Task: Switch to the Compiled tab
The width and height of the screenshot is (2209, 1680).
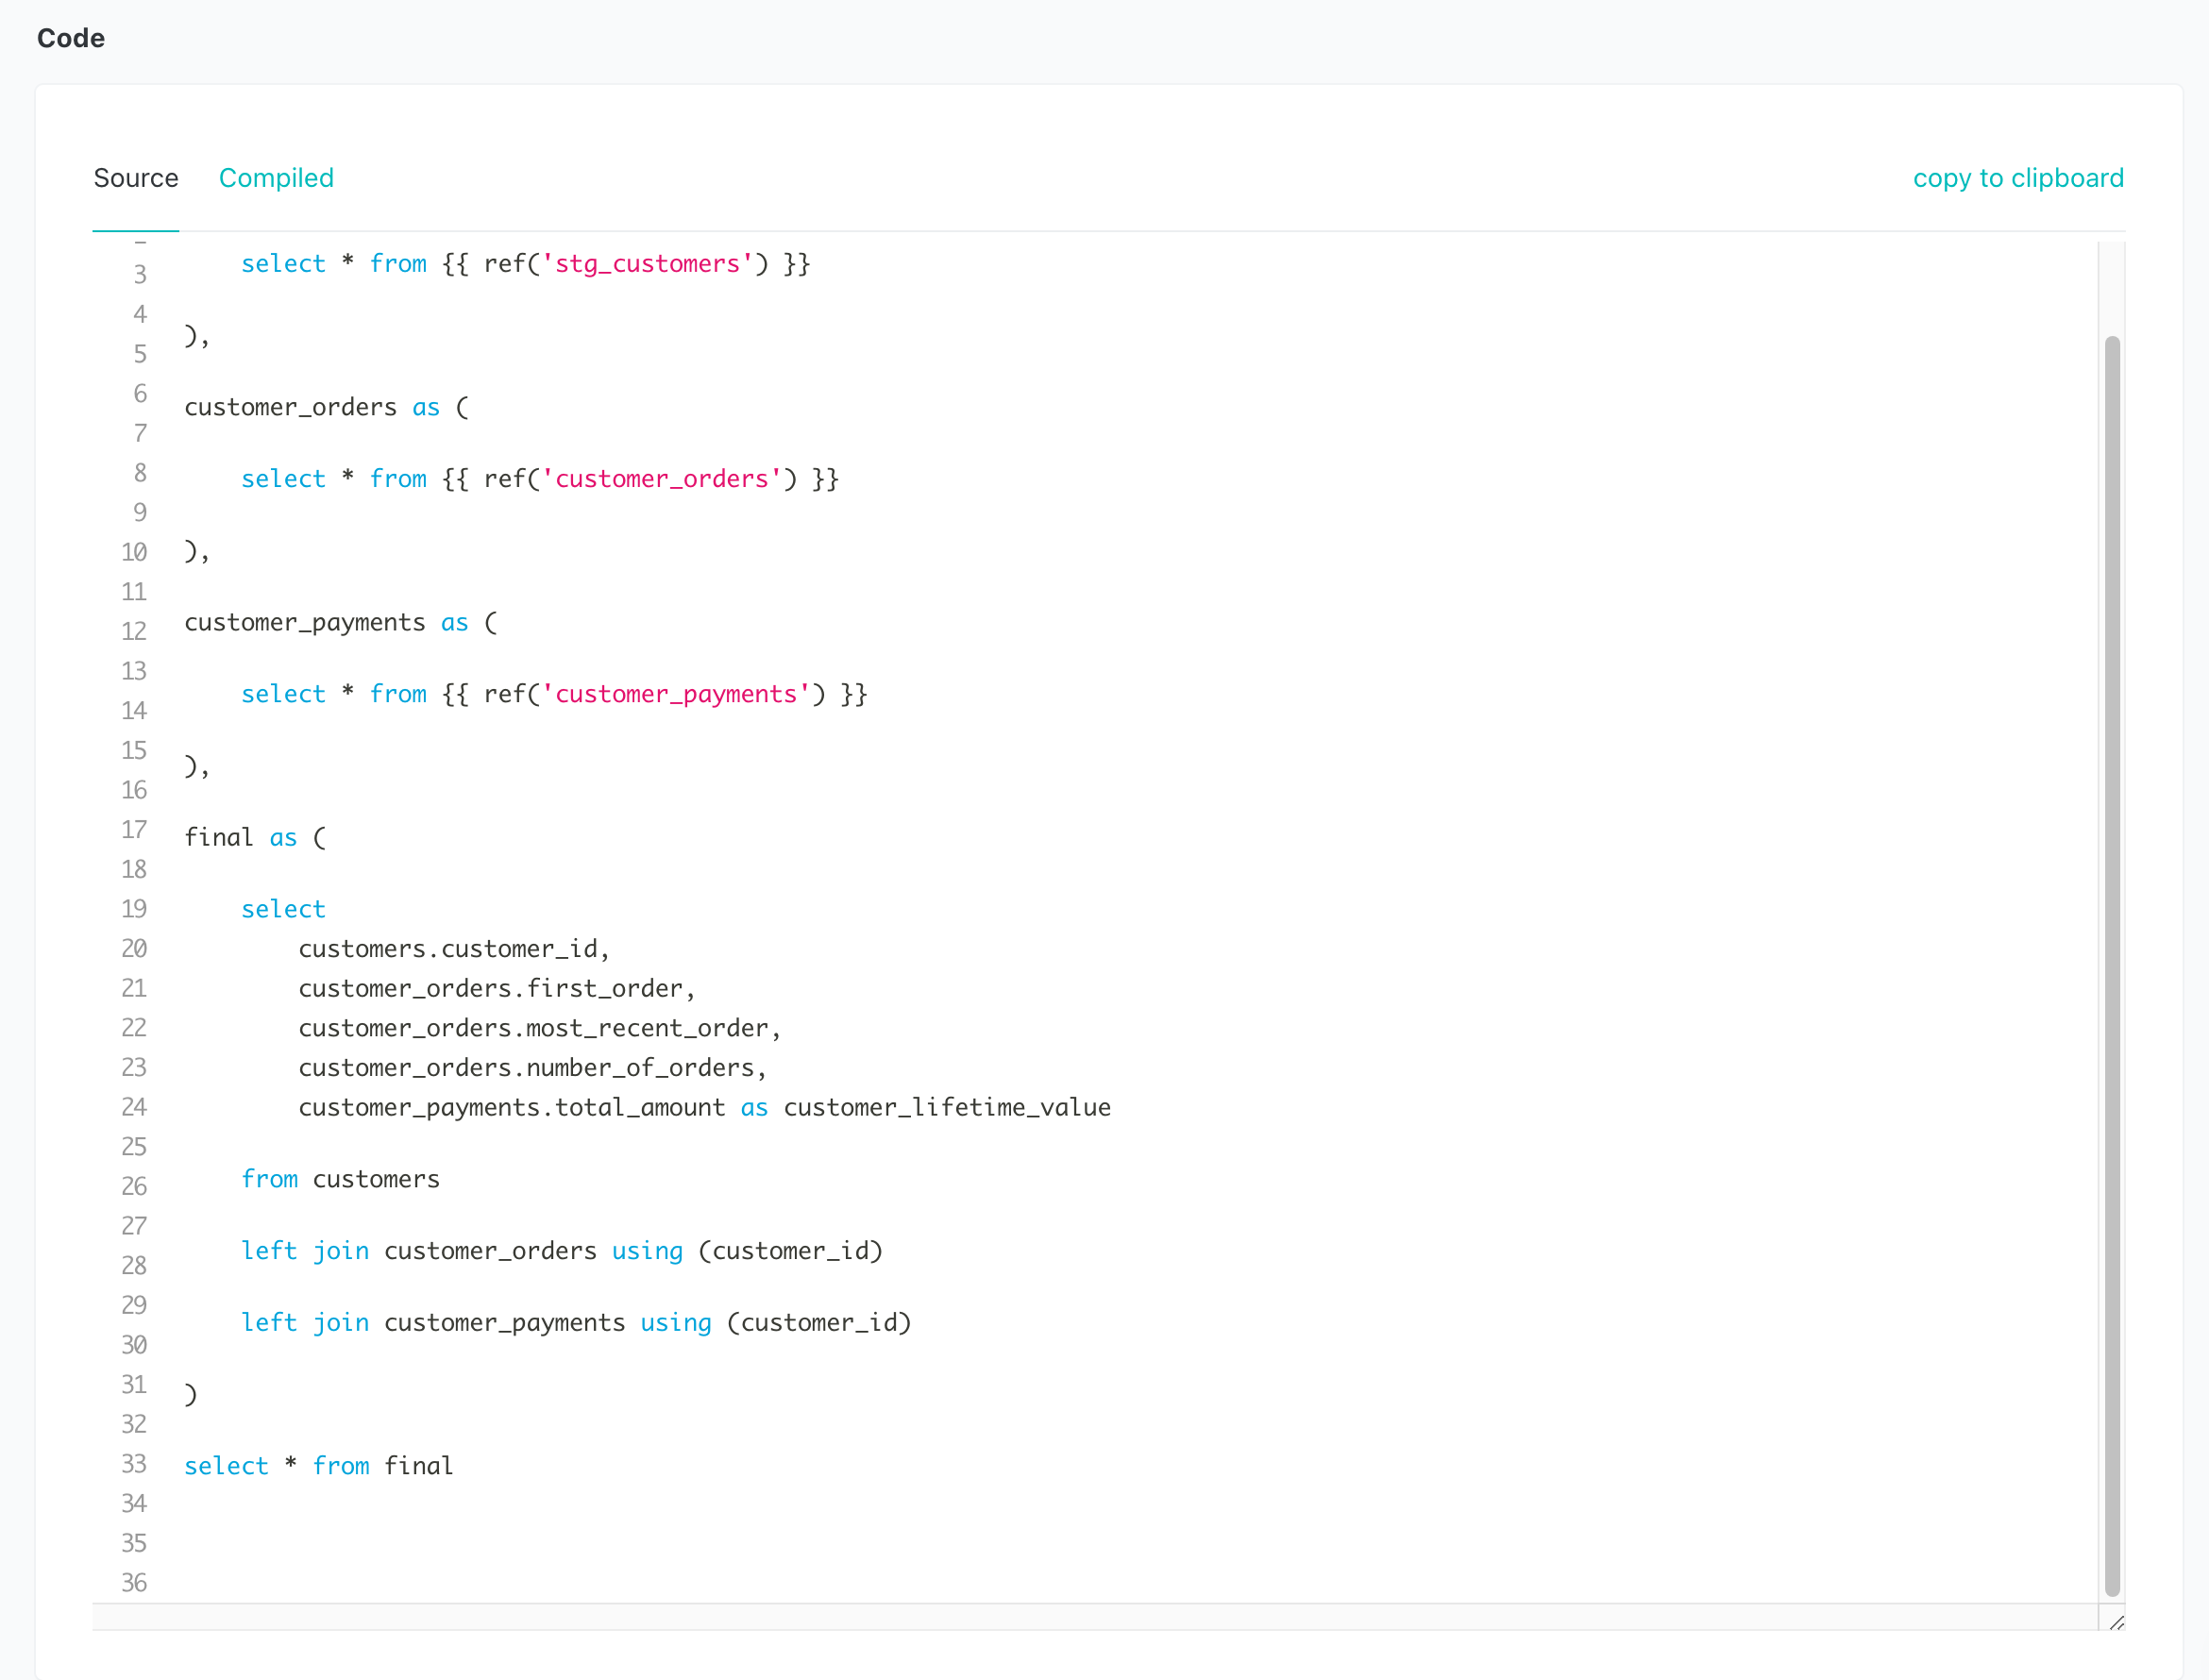Action: [x=276, y=178]
